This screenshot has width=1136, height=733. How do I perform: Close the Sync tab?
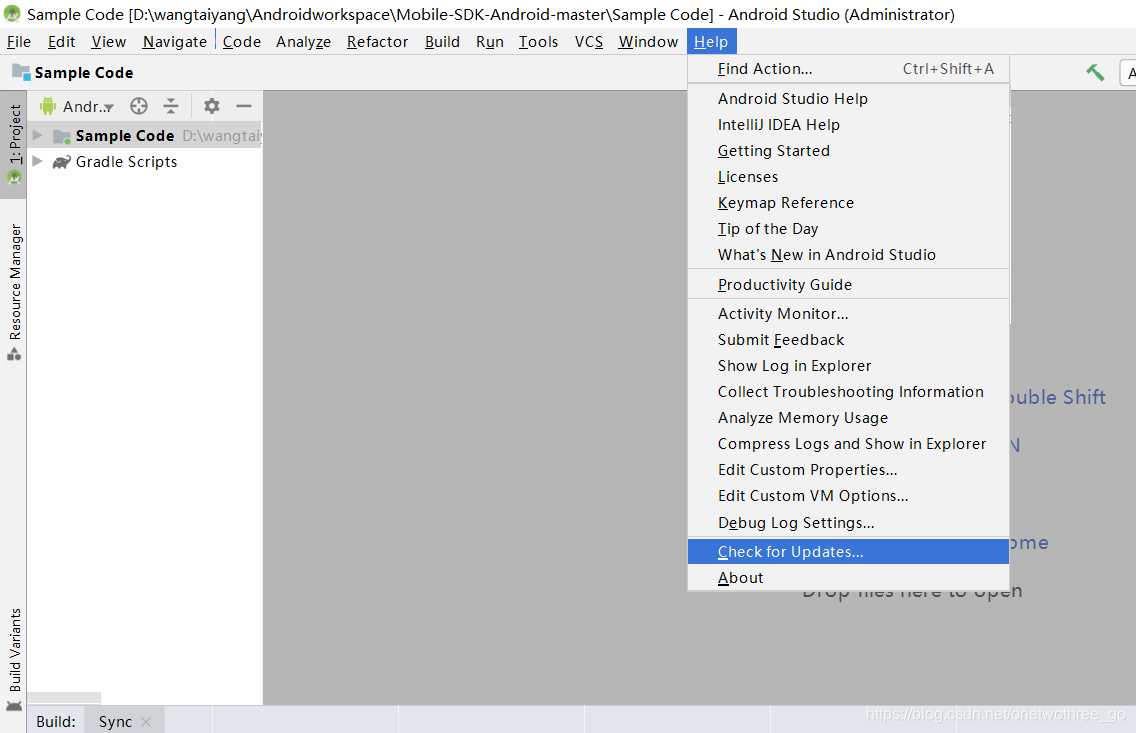146,721
